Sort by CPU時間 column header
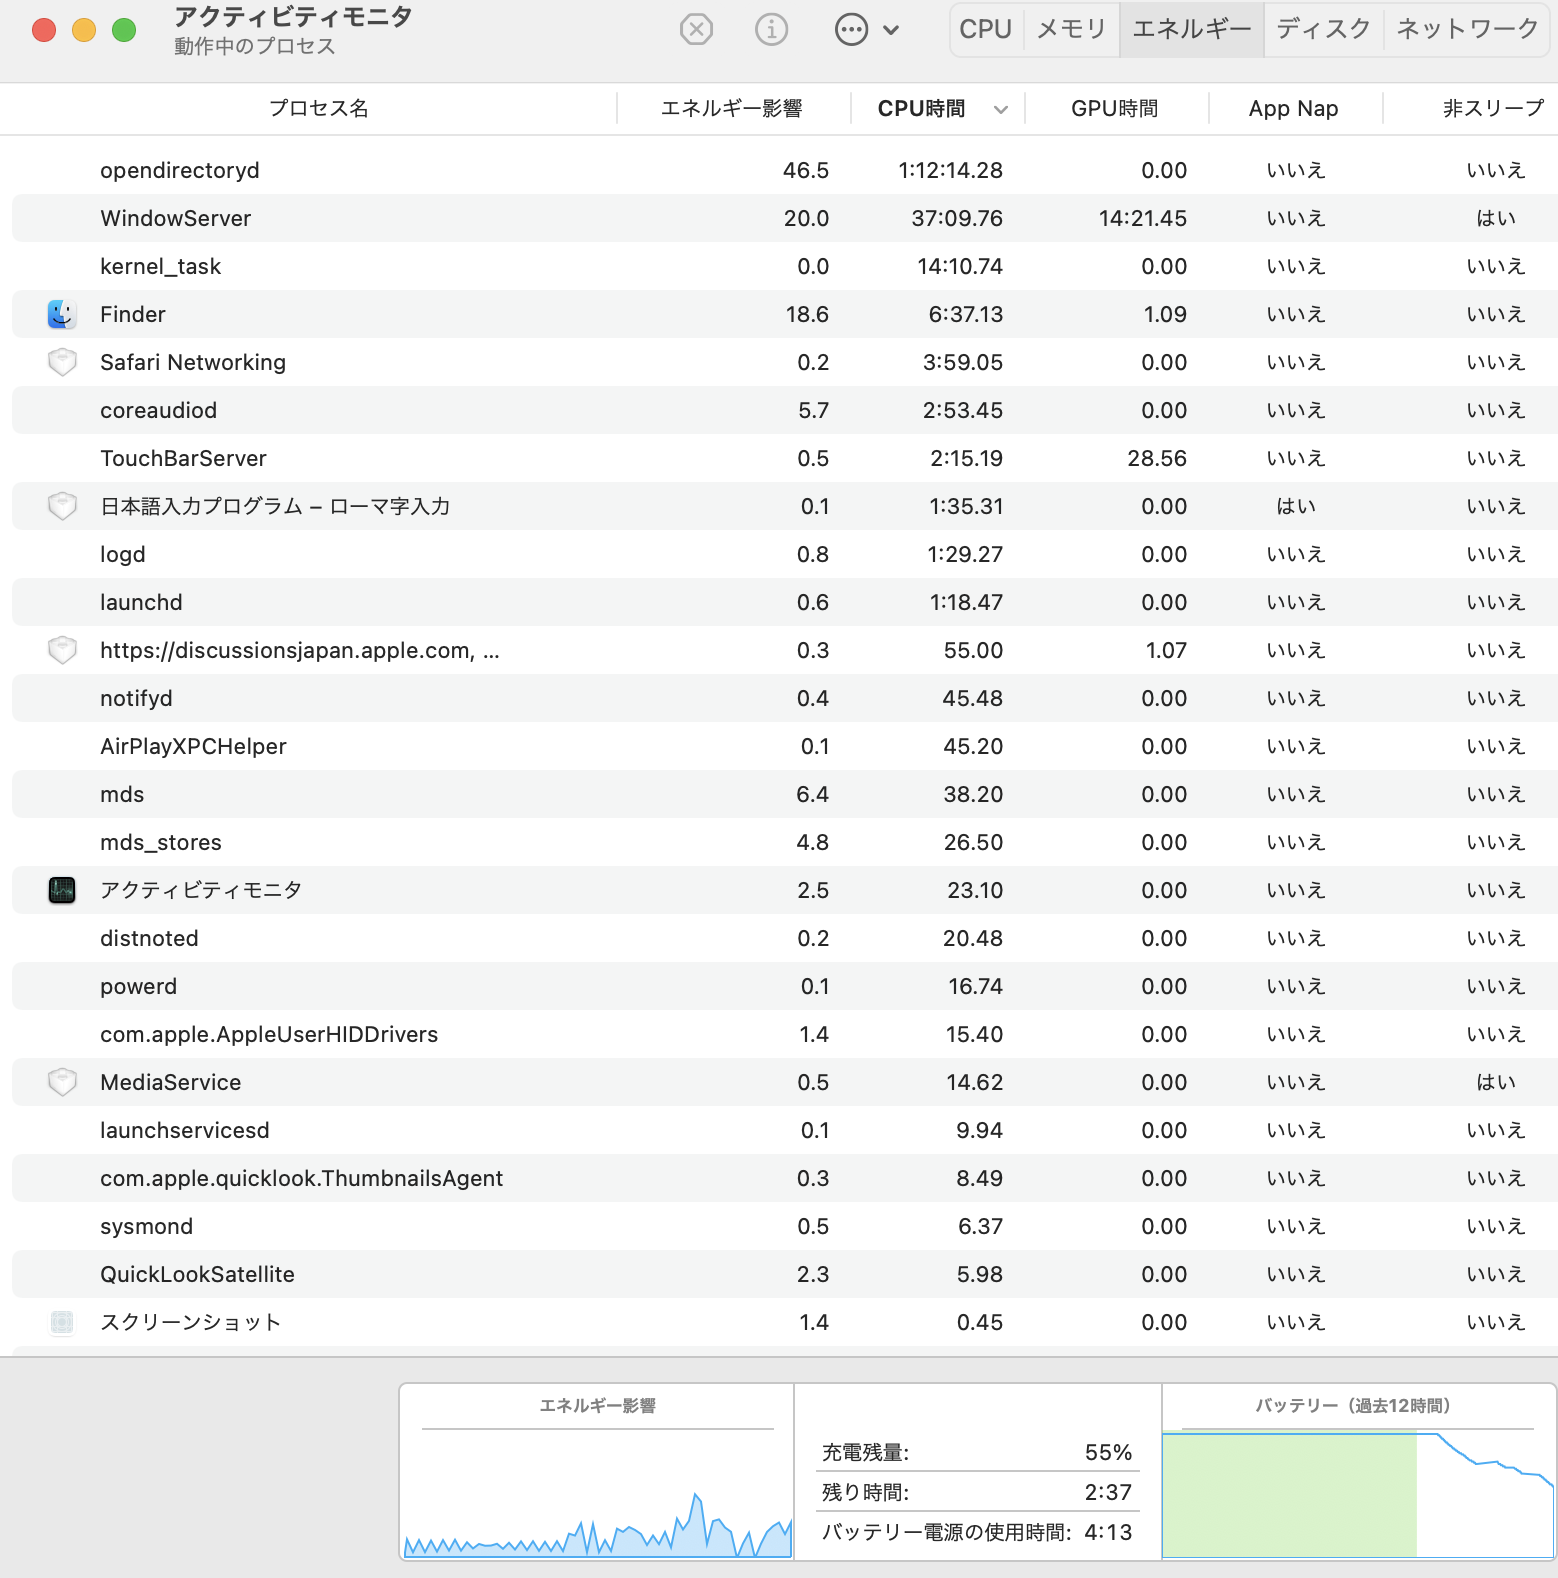This screenshot has height=1578, width=1558. 921,108
